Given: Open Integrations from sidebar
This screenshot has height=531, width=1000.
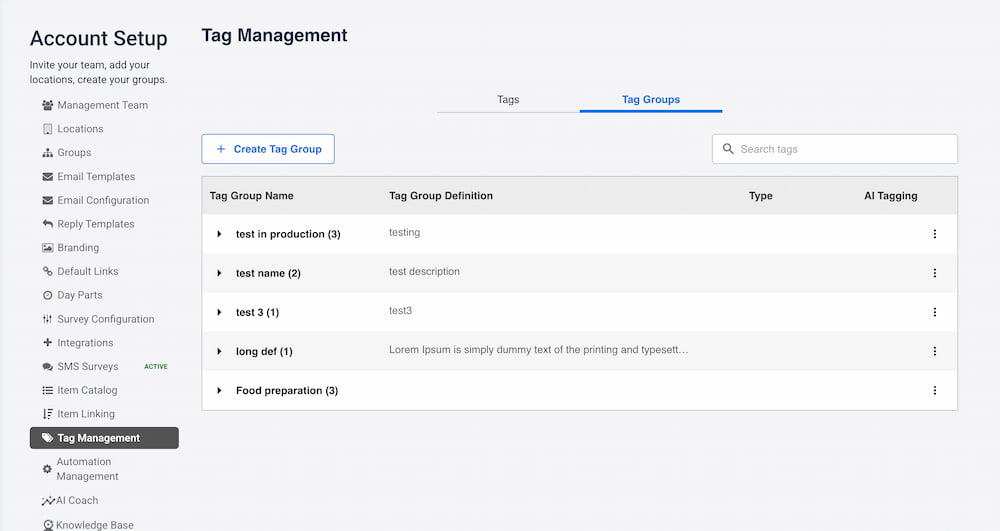Looking at the screenshot, I should point(85,342).
